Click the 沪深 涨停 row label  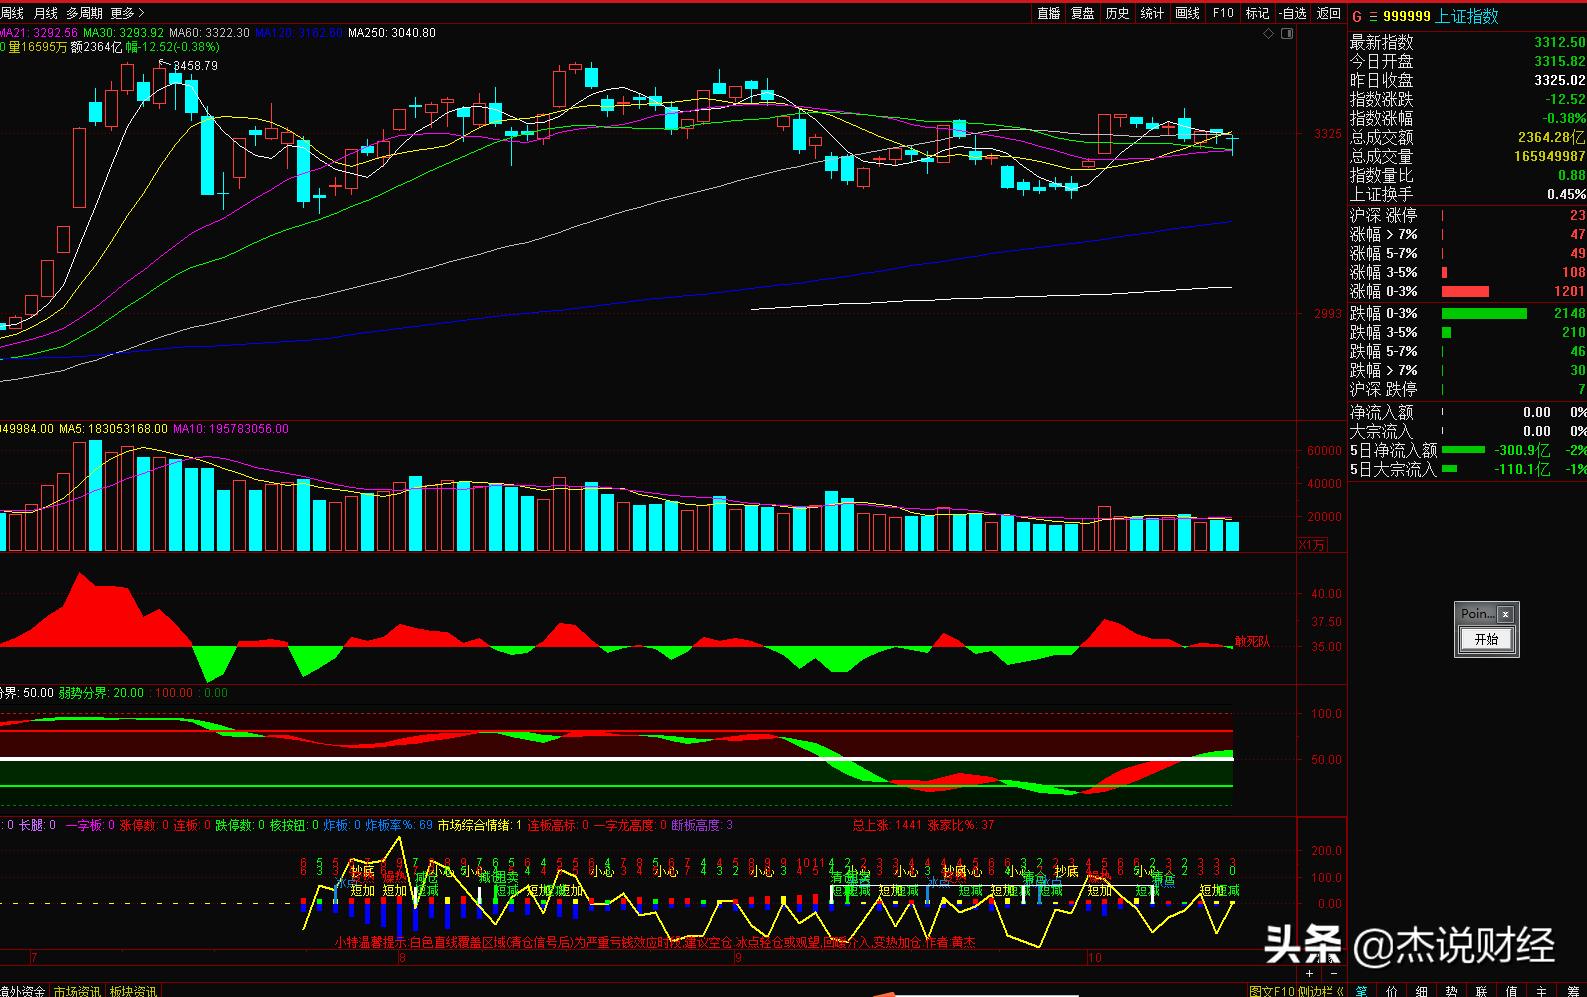point(1384,215)
